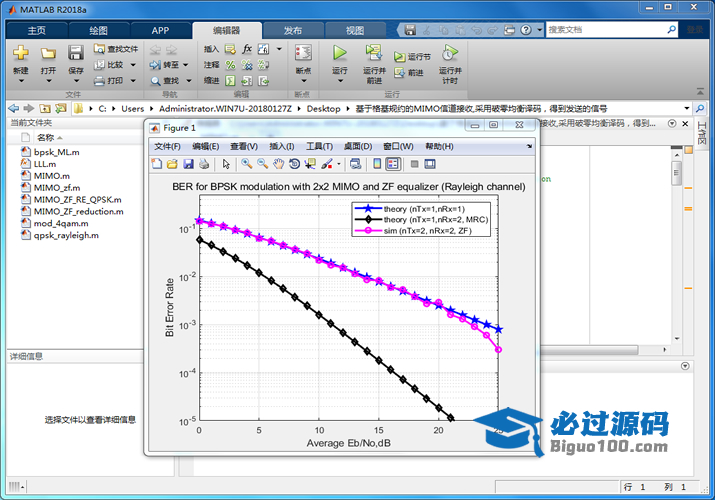Click the up-one-folder icon in the address bar
Screen dimensions: 715x500
coord(45,108)
